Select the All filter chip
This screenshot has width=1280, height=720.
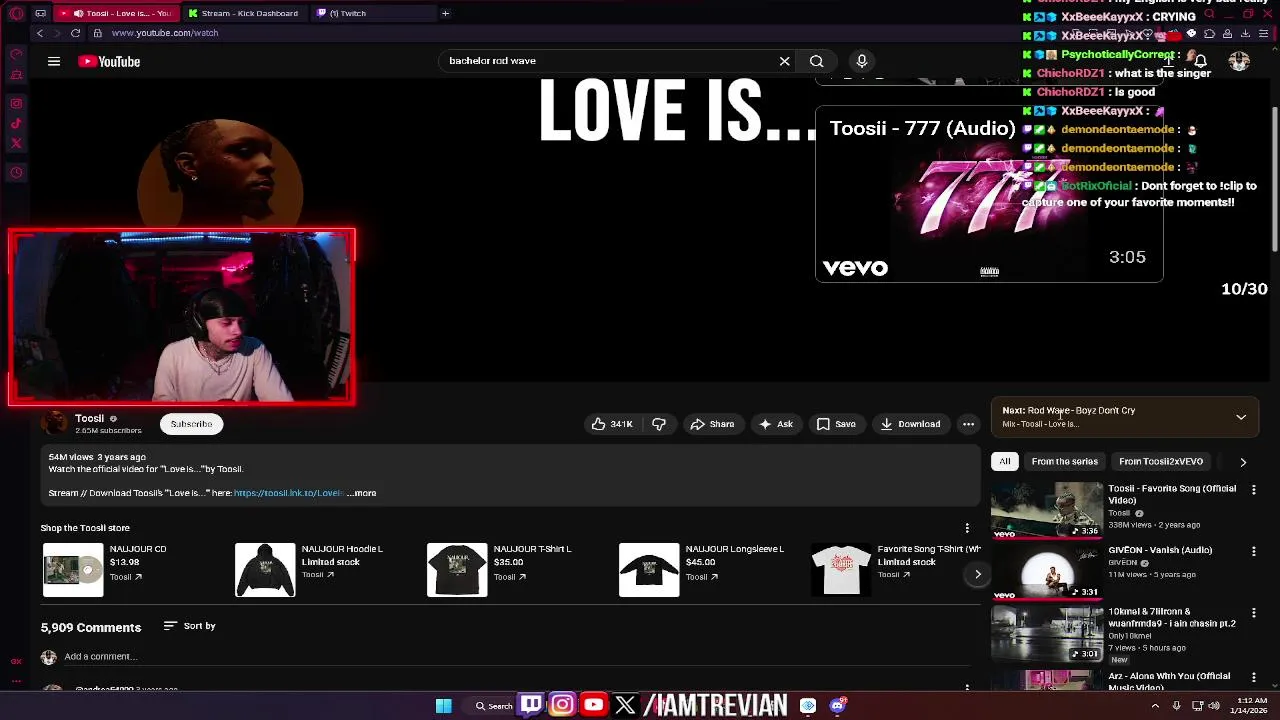pos(1005,462)
